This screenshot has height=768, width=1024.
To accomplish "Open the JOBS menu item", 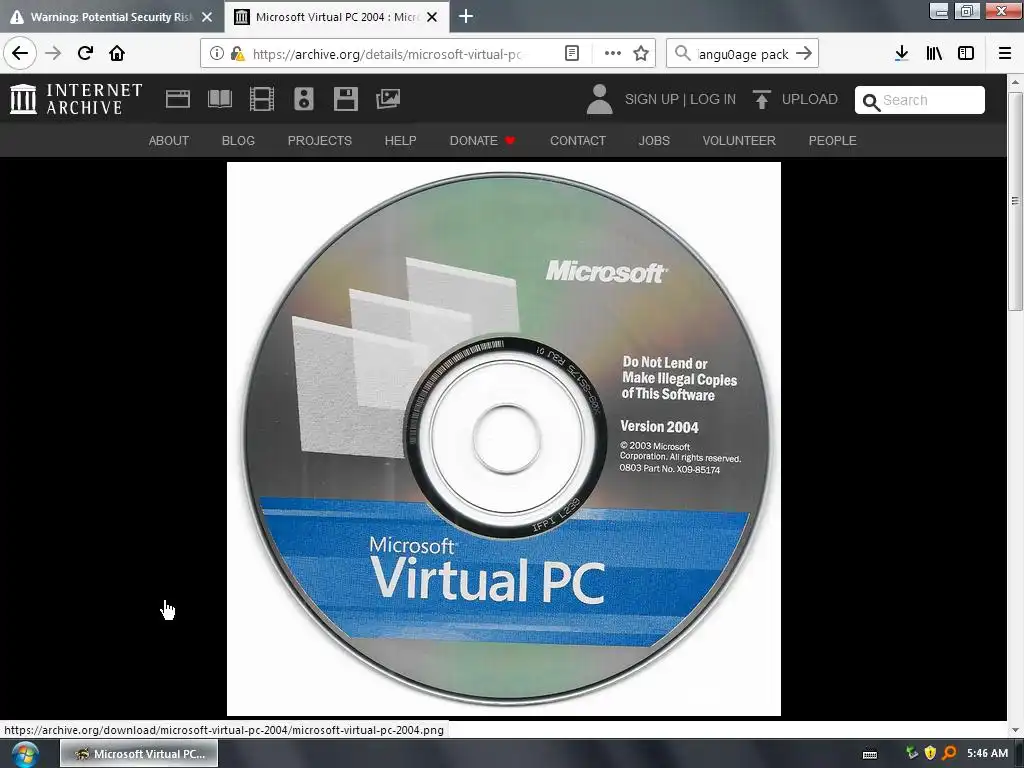I will [654, 140].
